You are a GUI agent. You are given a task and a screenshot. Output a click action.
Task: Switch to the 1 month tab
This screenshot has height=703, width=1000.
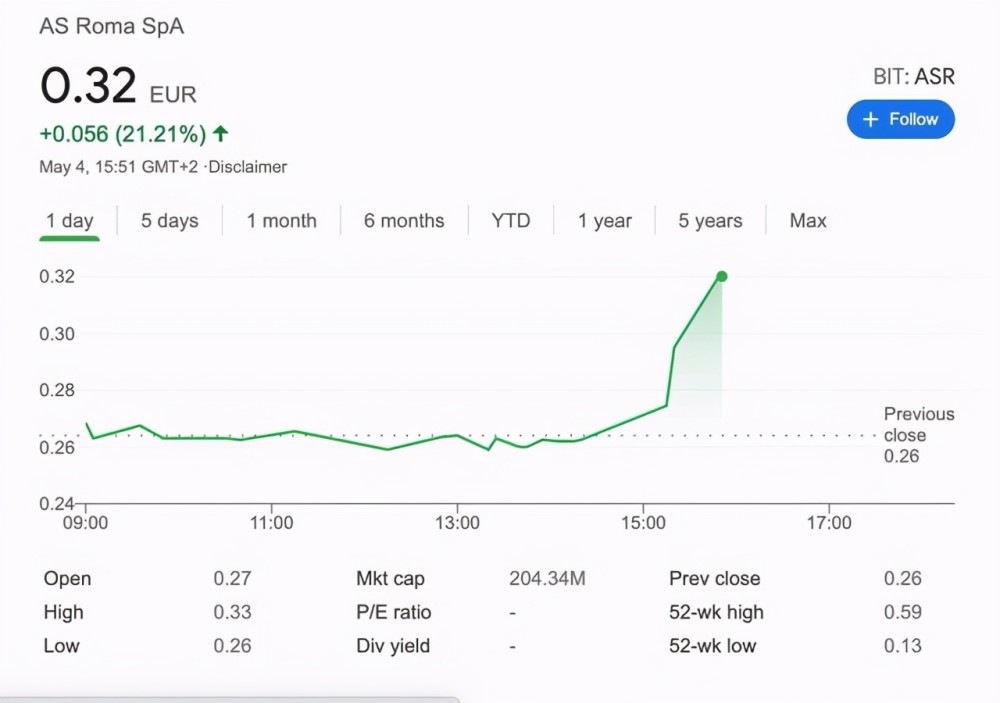point(281,221)
